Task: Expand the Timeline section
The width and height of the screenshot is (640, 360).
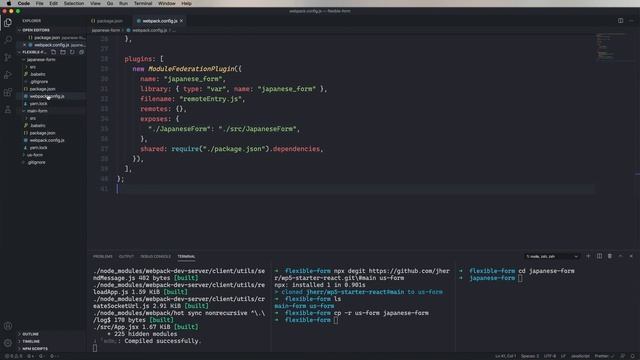Action: [51, 341]
